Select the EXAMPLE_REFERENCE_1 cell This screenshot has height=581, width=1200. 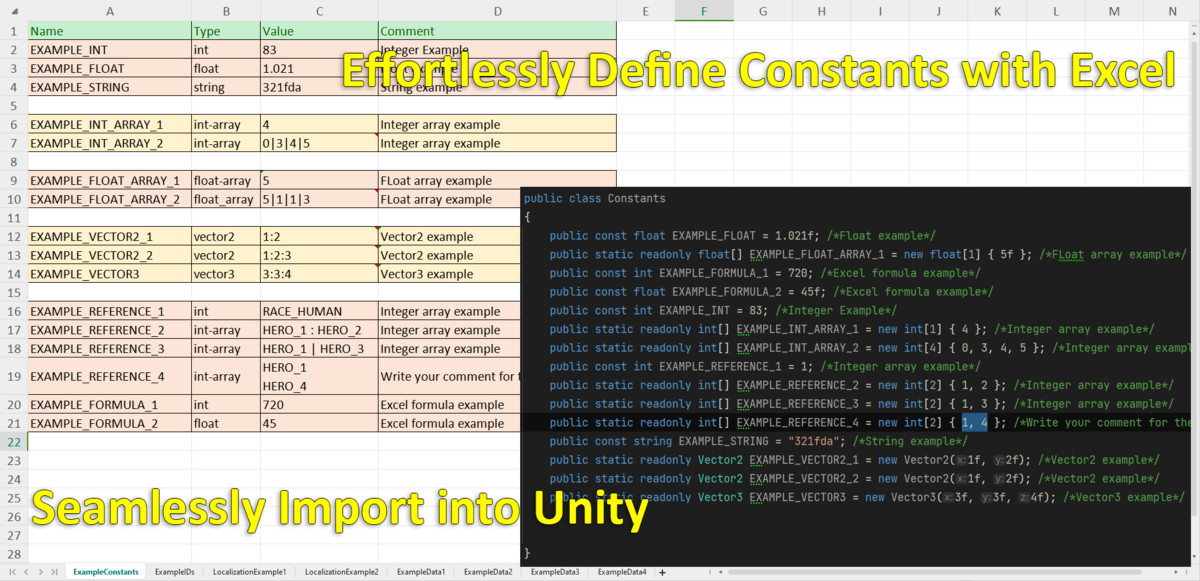pos(109,311)
